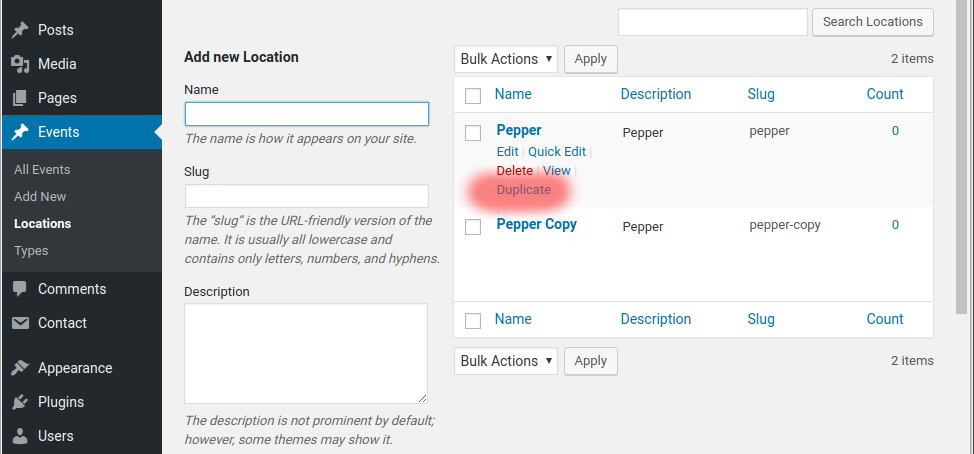This screenshot has width=974, height=454.
Task: Check the Pepper row checkbox
Action: click(473, 133)
